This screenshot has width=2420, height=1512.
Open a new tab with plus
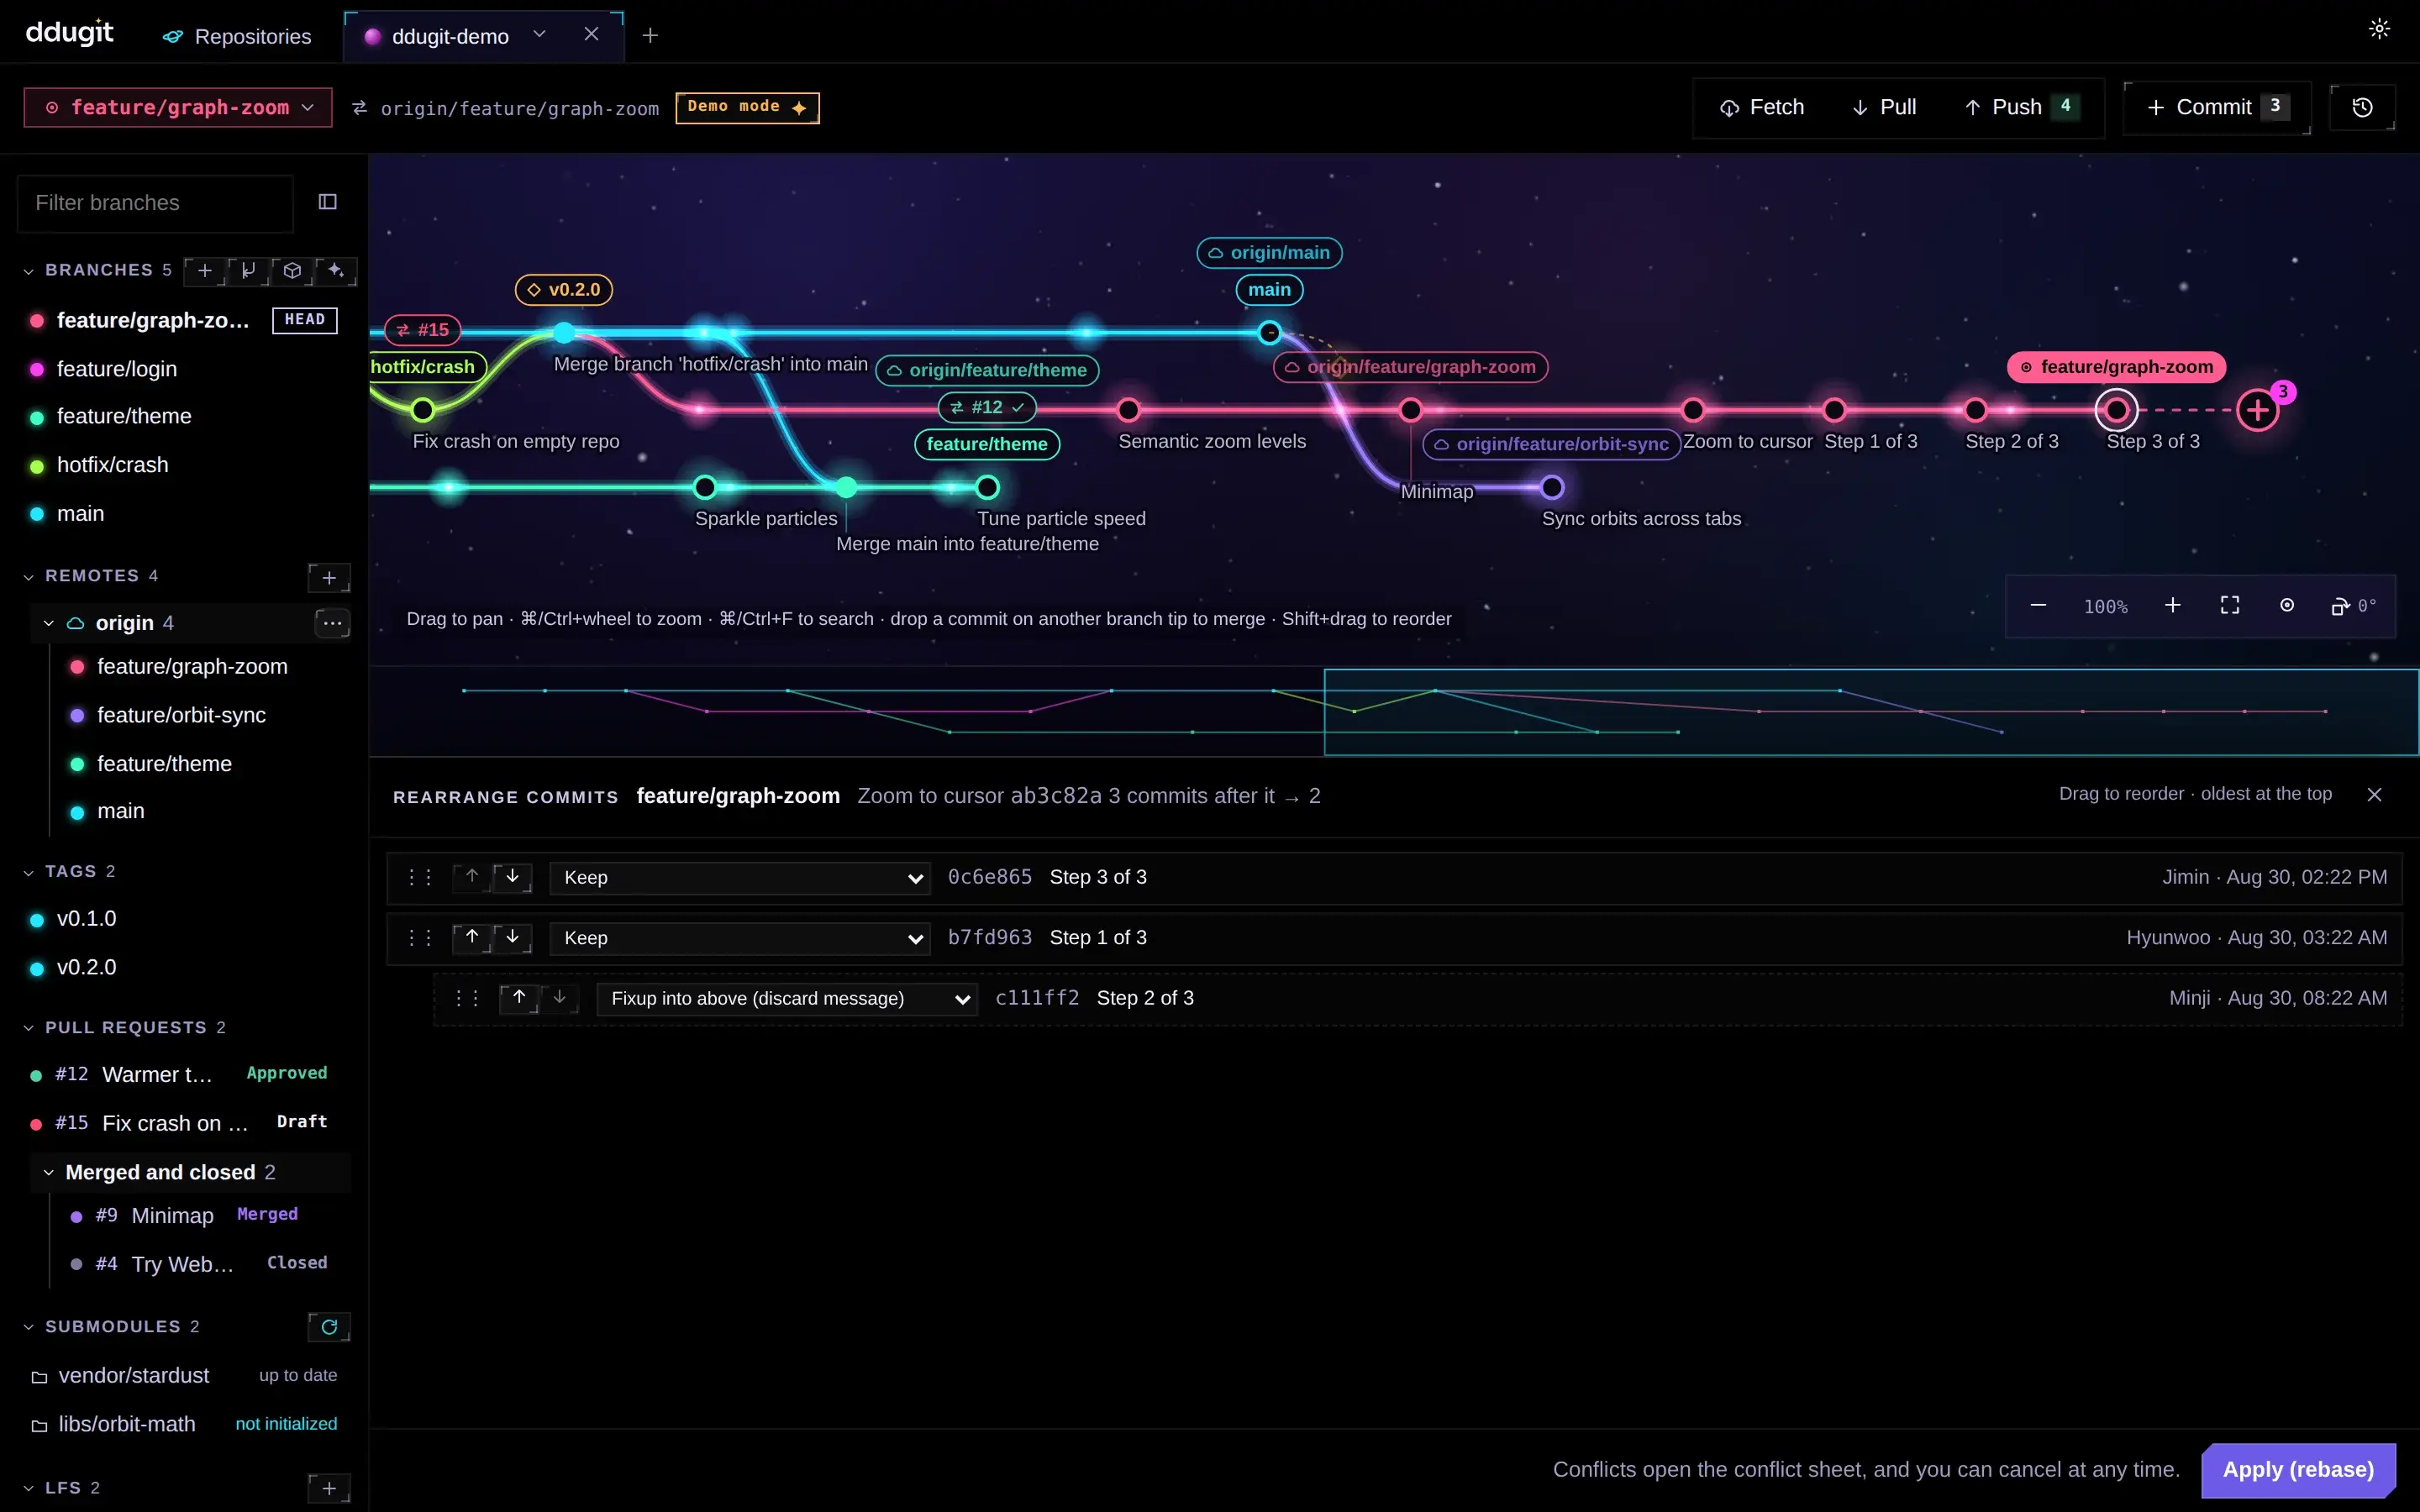(650, 35)
